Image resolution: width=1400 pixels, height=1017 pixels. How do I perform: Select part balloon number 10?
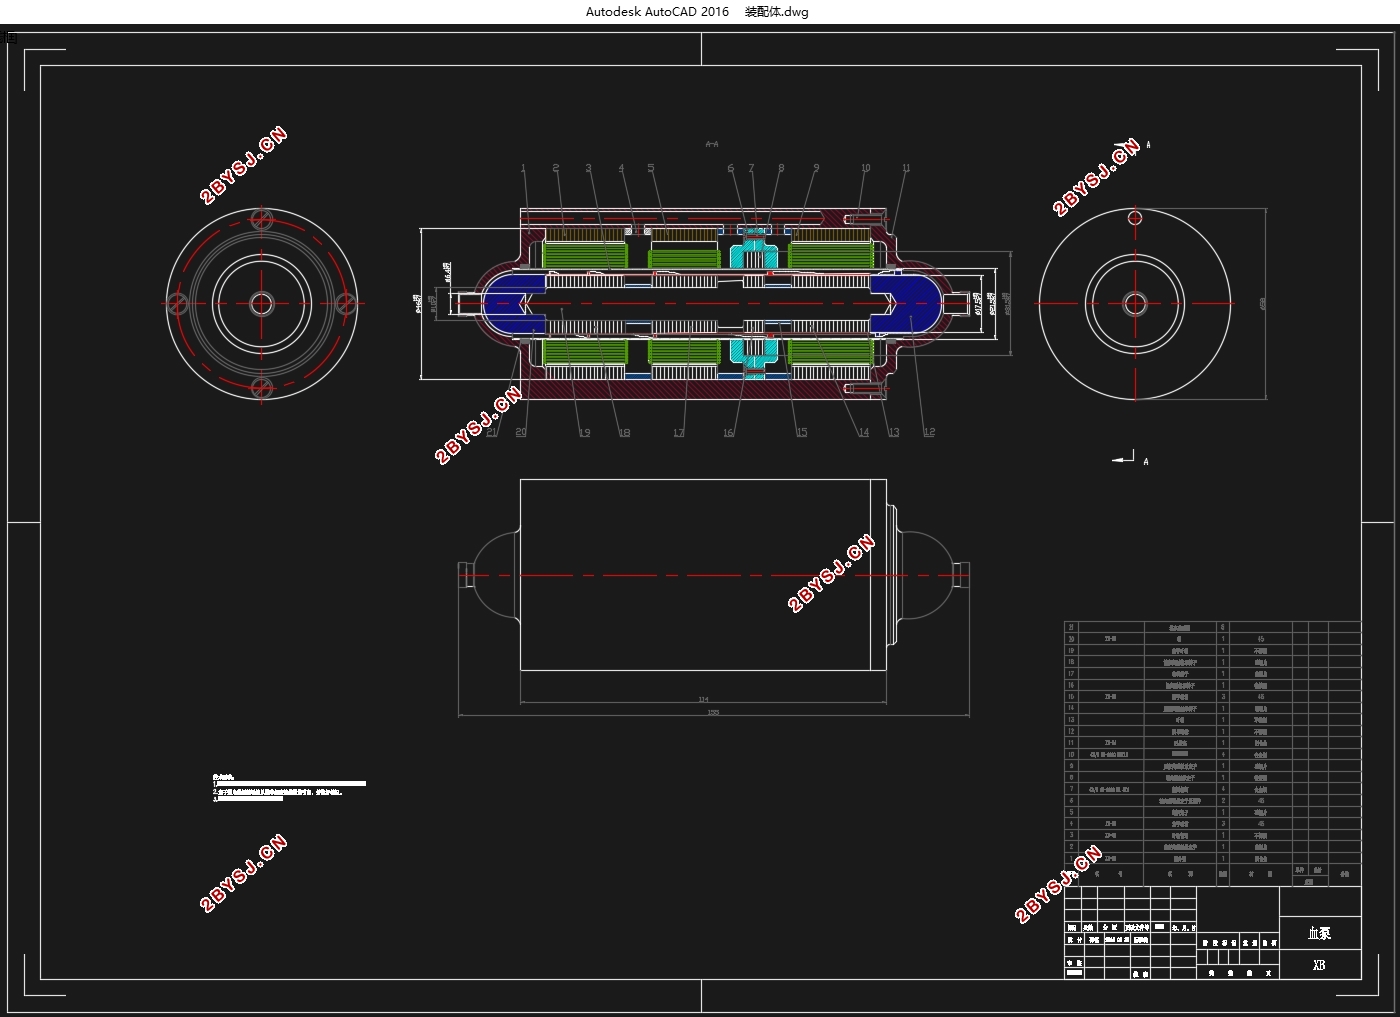(866, 168)
